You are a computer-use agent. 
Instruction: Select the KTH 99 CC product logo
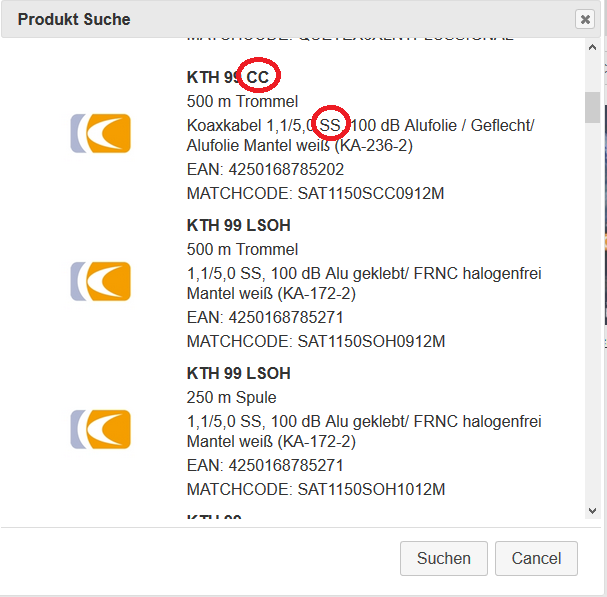click(101, 134)
